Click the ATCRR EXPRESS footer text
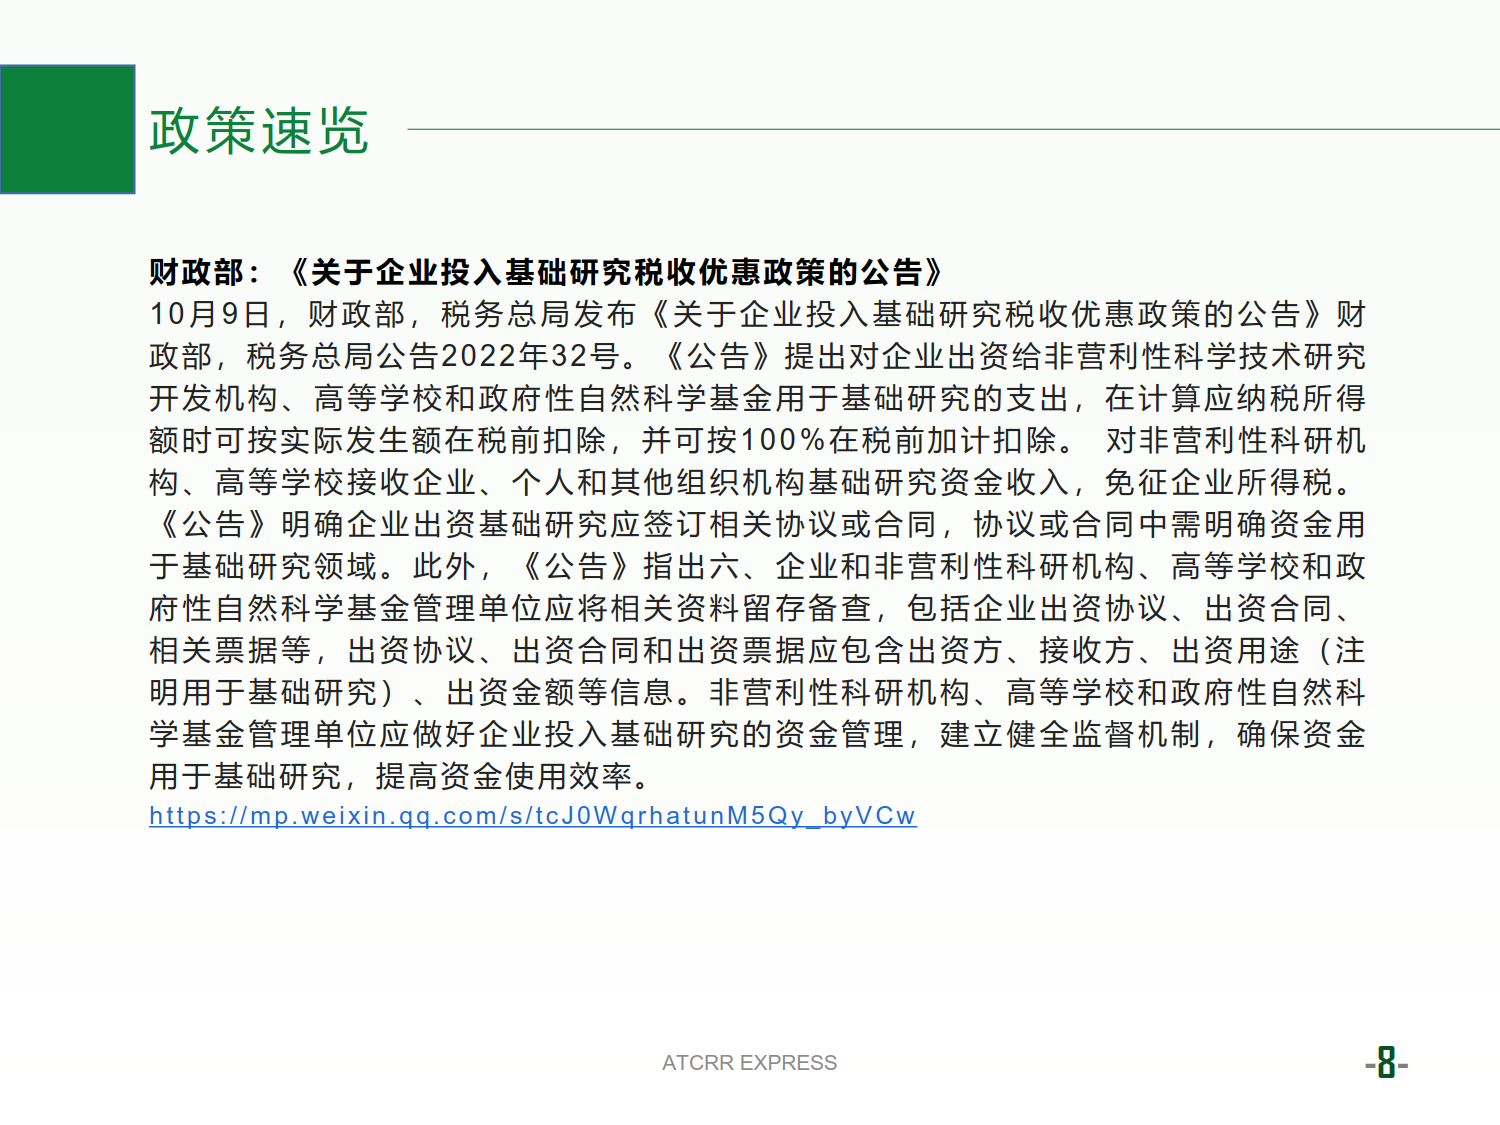The width and height of the screenshot is (1500, 1125). pos(750,1063)
